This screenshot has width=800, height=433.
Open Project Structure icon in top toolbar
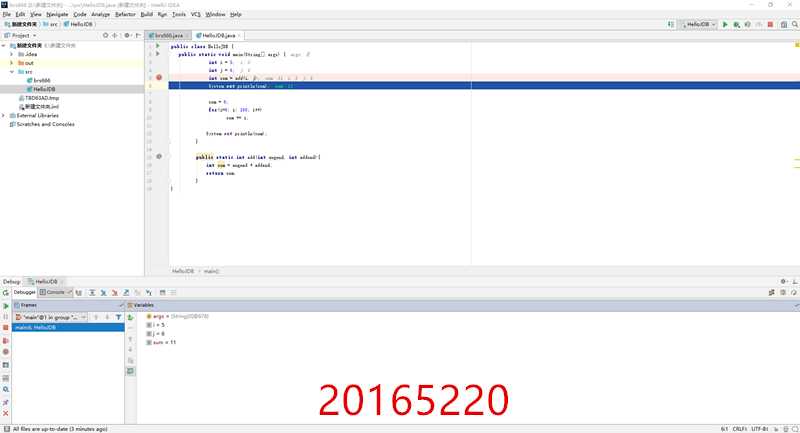[784, 24]
